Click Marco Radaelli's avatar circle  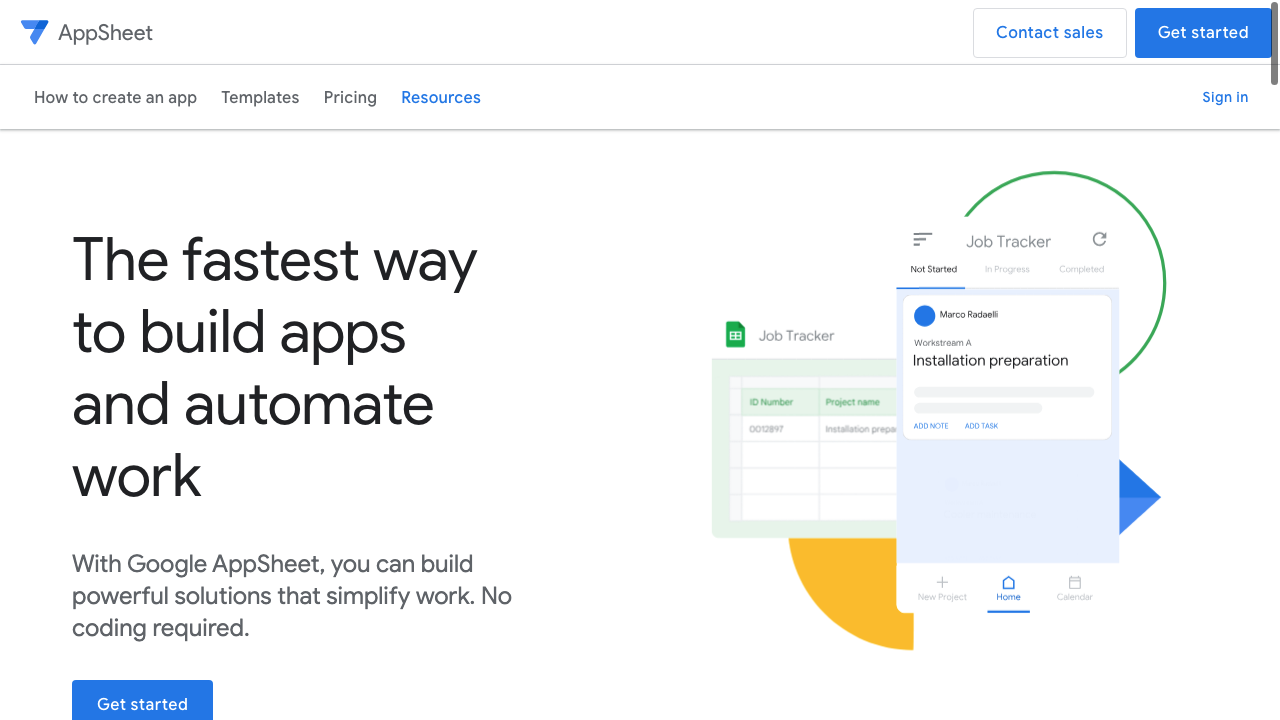[925, 315]
